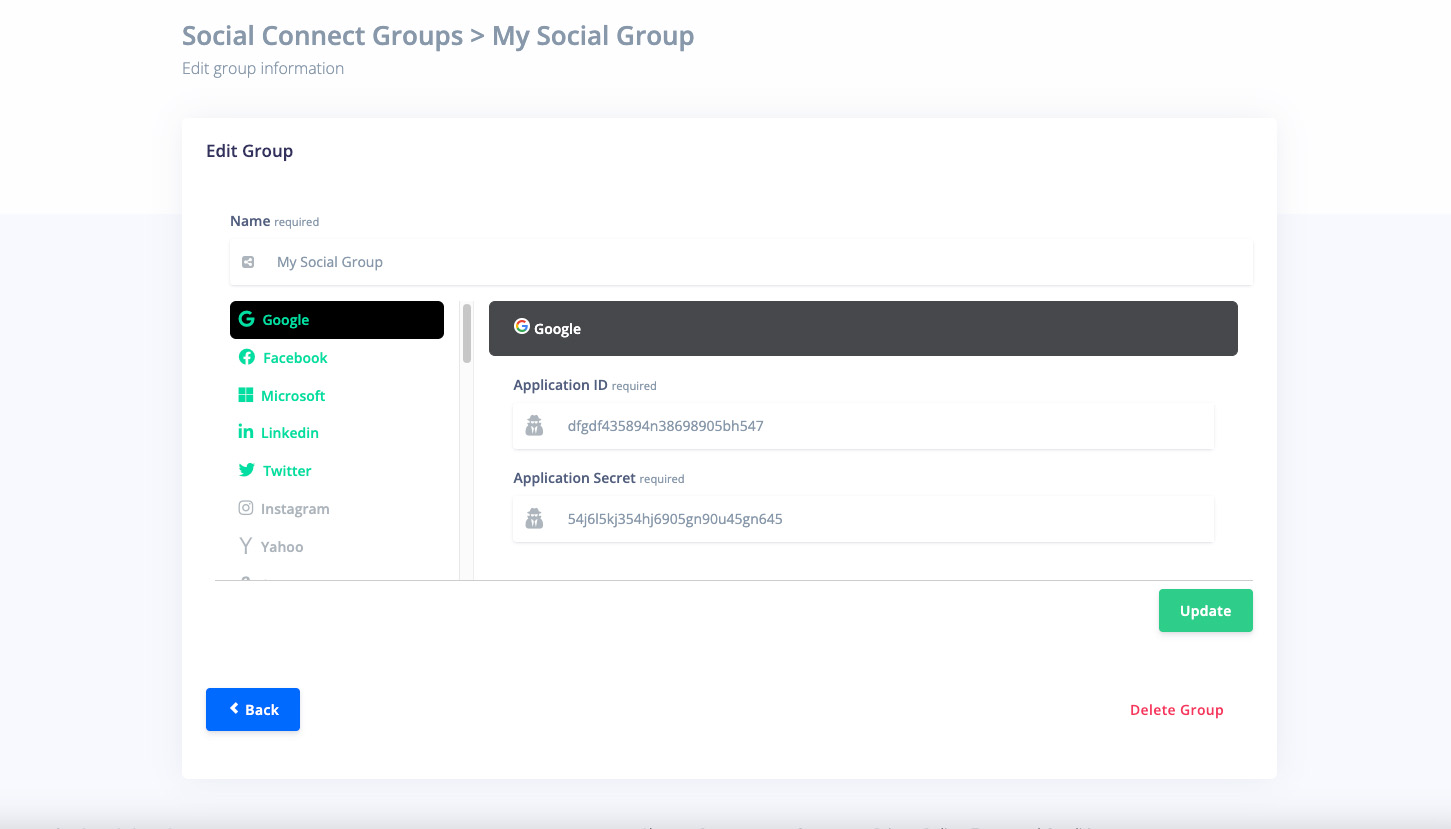Click the spy icon beside Application Secret
Screen dimensions: 1451x829
[535, 519]
